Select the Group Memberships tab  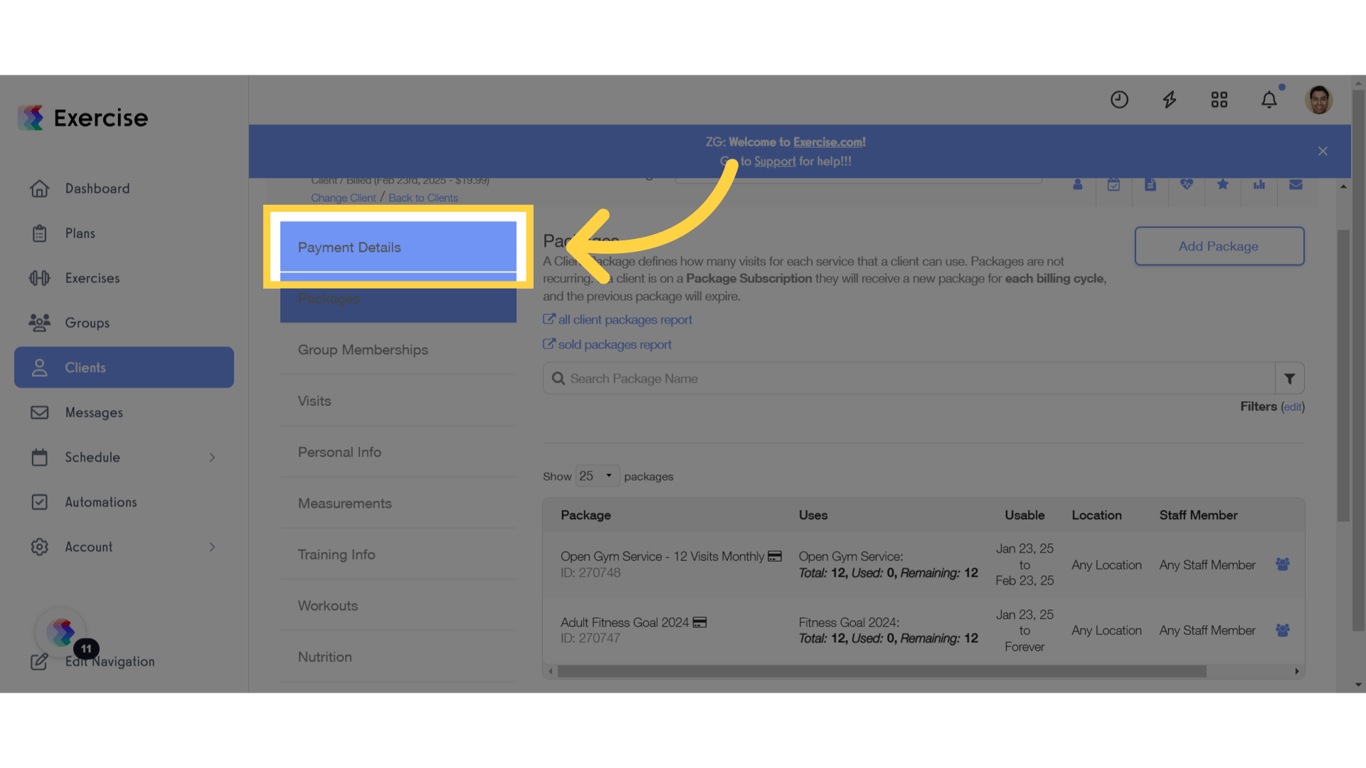[362, 350]
